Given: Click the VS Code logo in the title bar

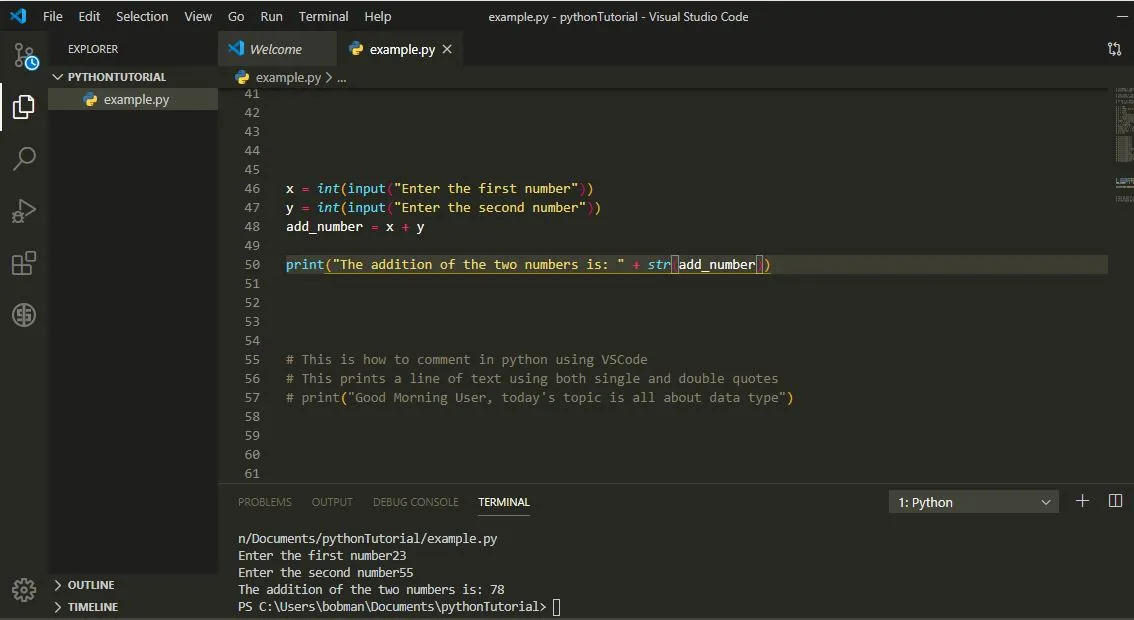Looking at the screenshot, I should 18,16.
